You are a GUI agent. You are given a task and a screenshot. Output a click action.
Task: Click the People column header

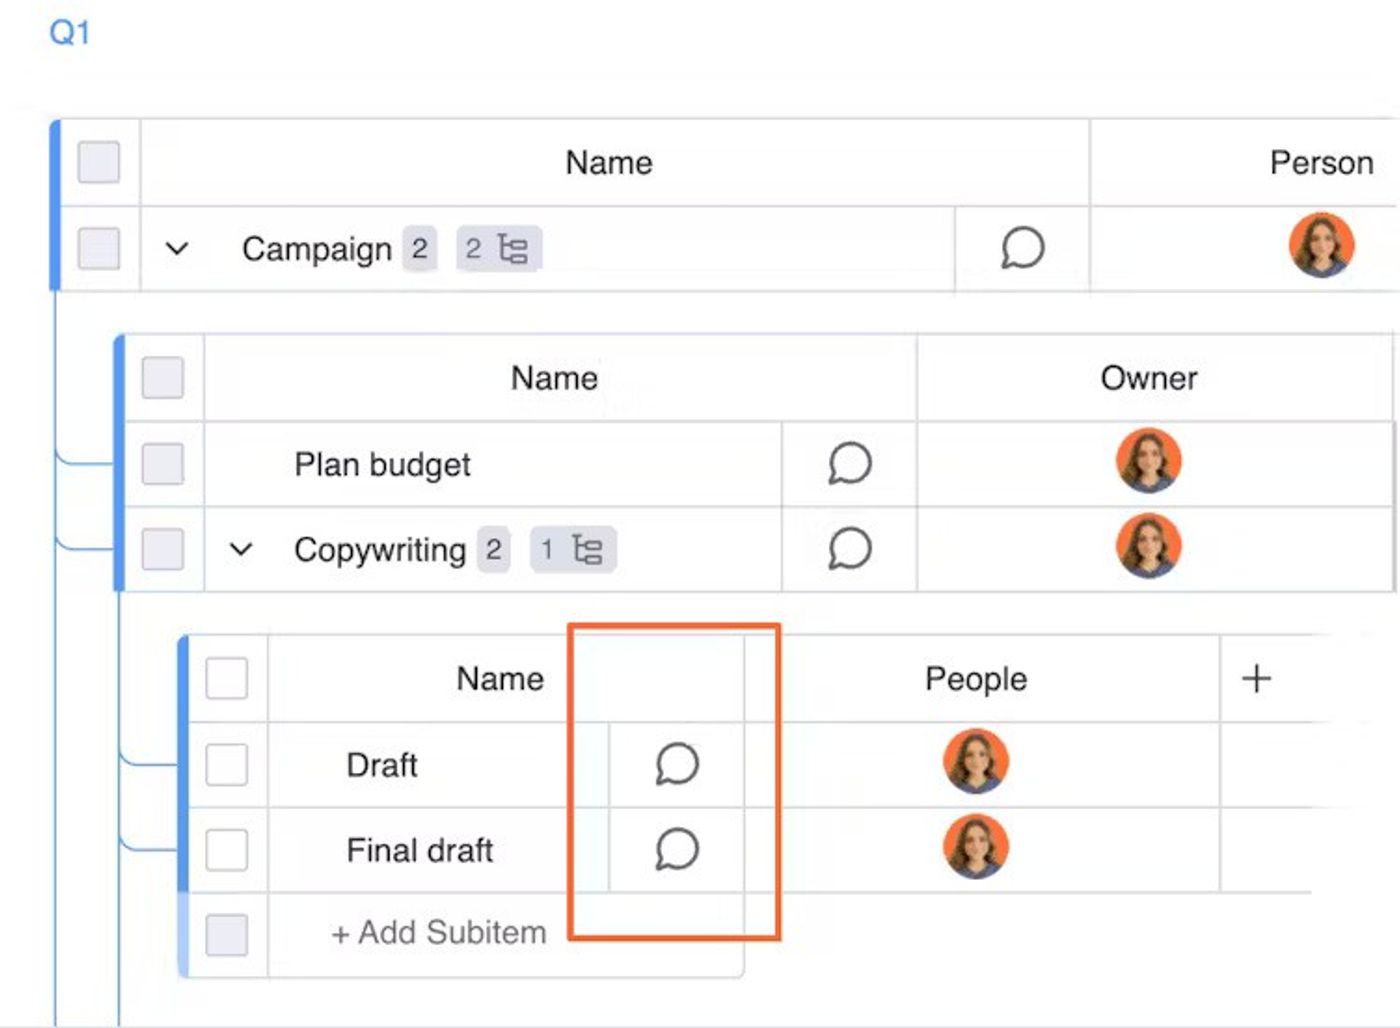pyautogui.click(x=975, y=679)
